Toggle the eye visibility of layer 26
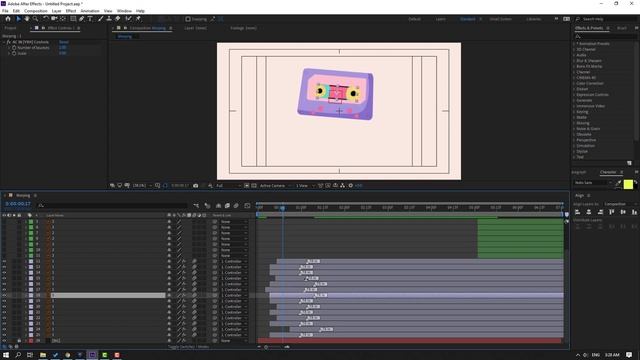 (x=4, y=340)
